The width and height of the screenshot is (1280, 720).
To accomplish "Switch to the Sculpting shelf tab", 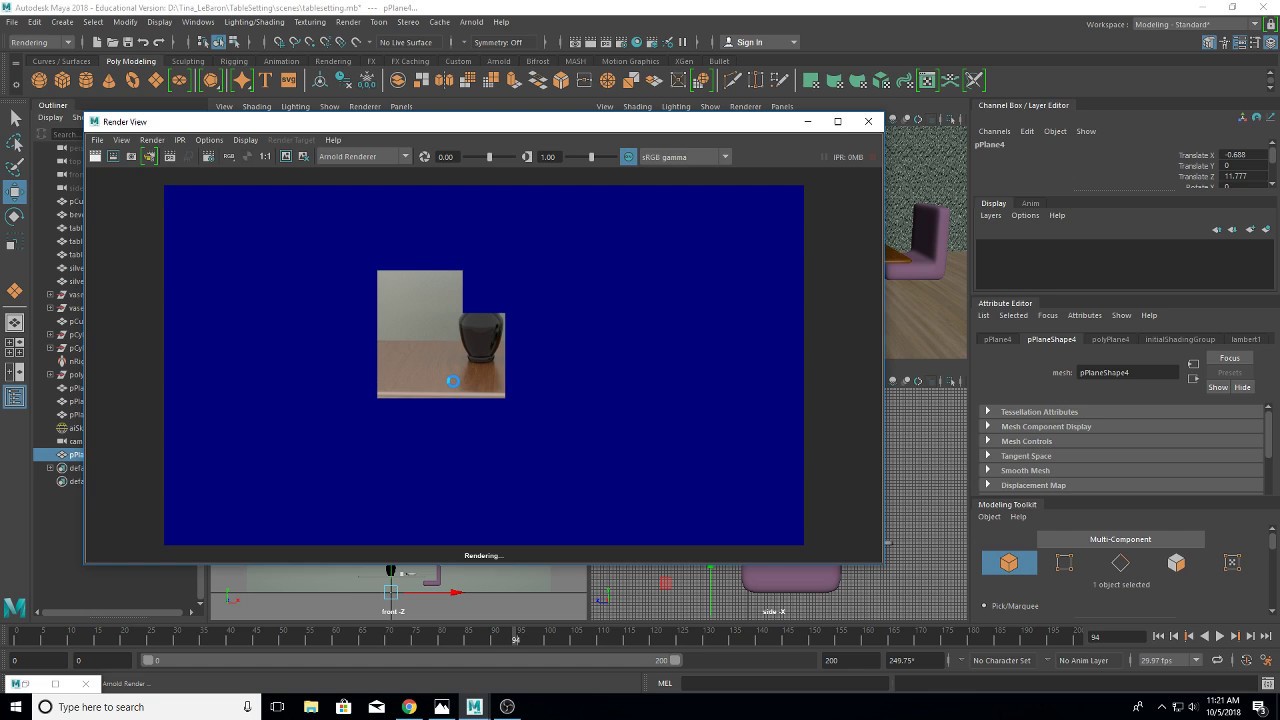I will tap(187, 61).
